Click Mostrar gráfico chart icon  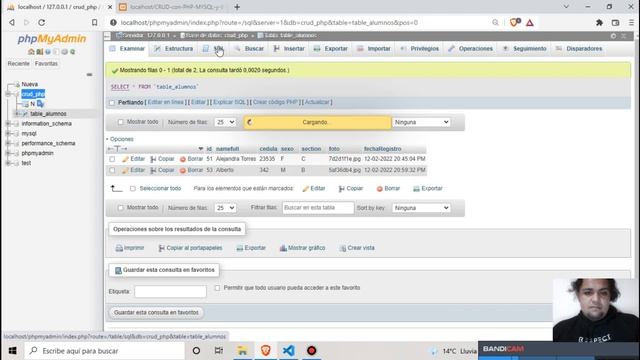click(283, 248)
